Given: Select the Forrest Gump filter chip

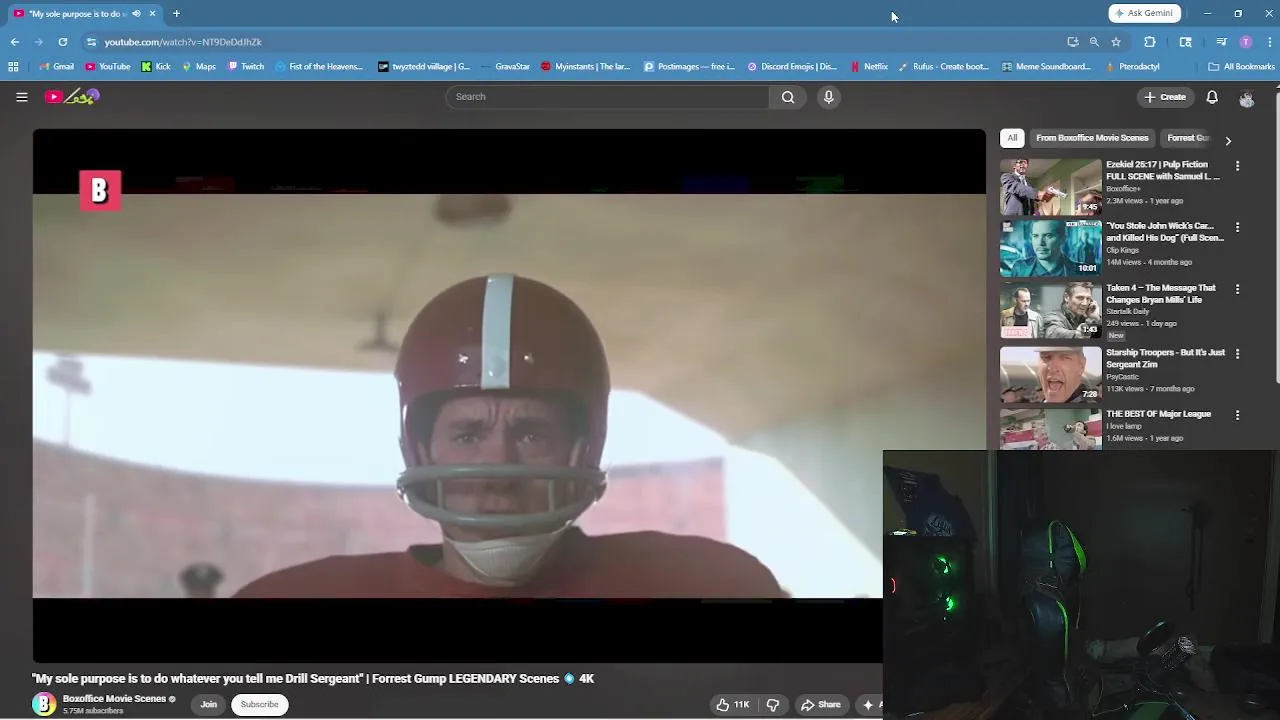Looking at the screenshot, I should point(1188,138).
